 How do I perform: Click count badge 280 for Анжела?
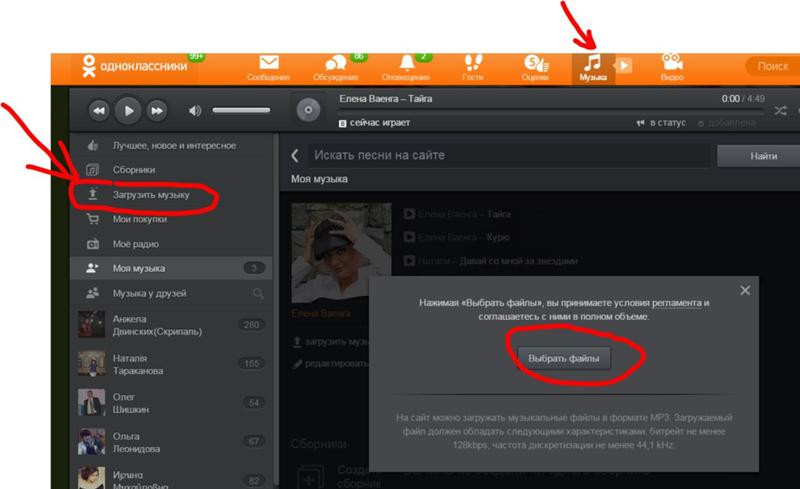pyautogui.click(x=252, y=325)
